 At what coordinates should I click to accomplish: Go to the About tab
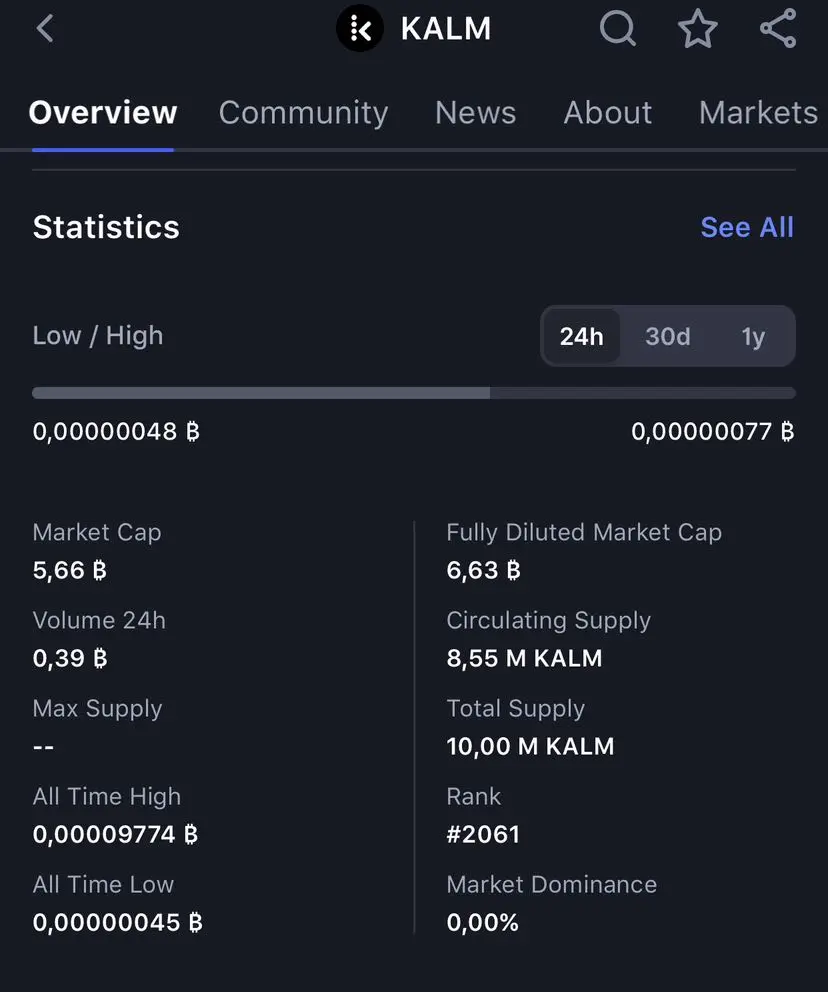pos(607,113)
